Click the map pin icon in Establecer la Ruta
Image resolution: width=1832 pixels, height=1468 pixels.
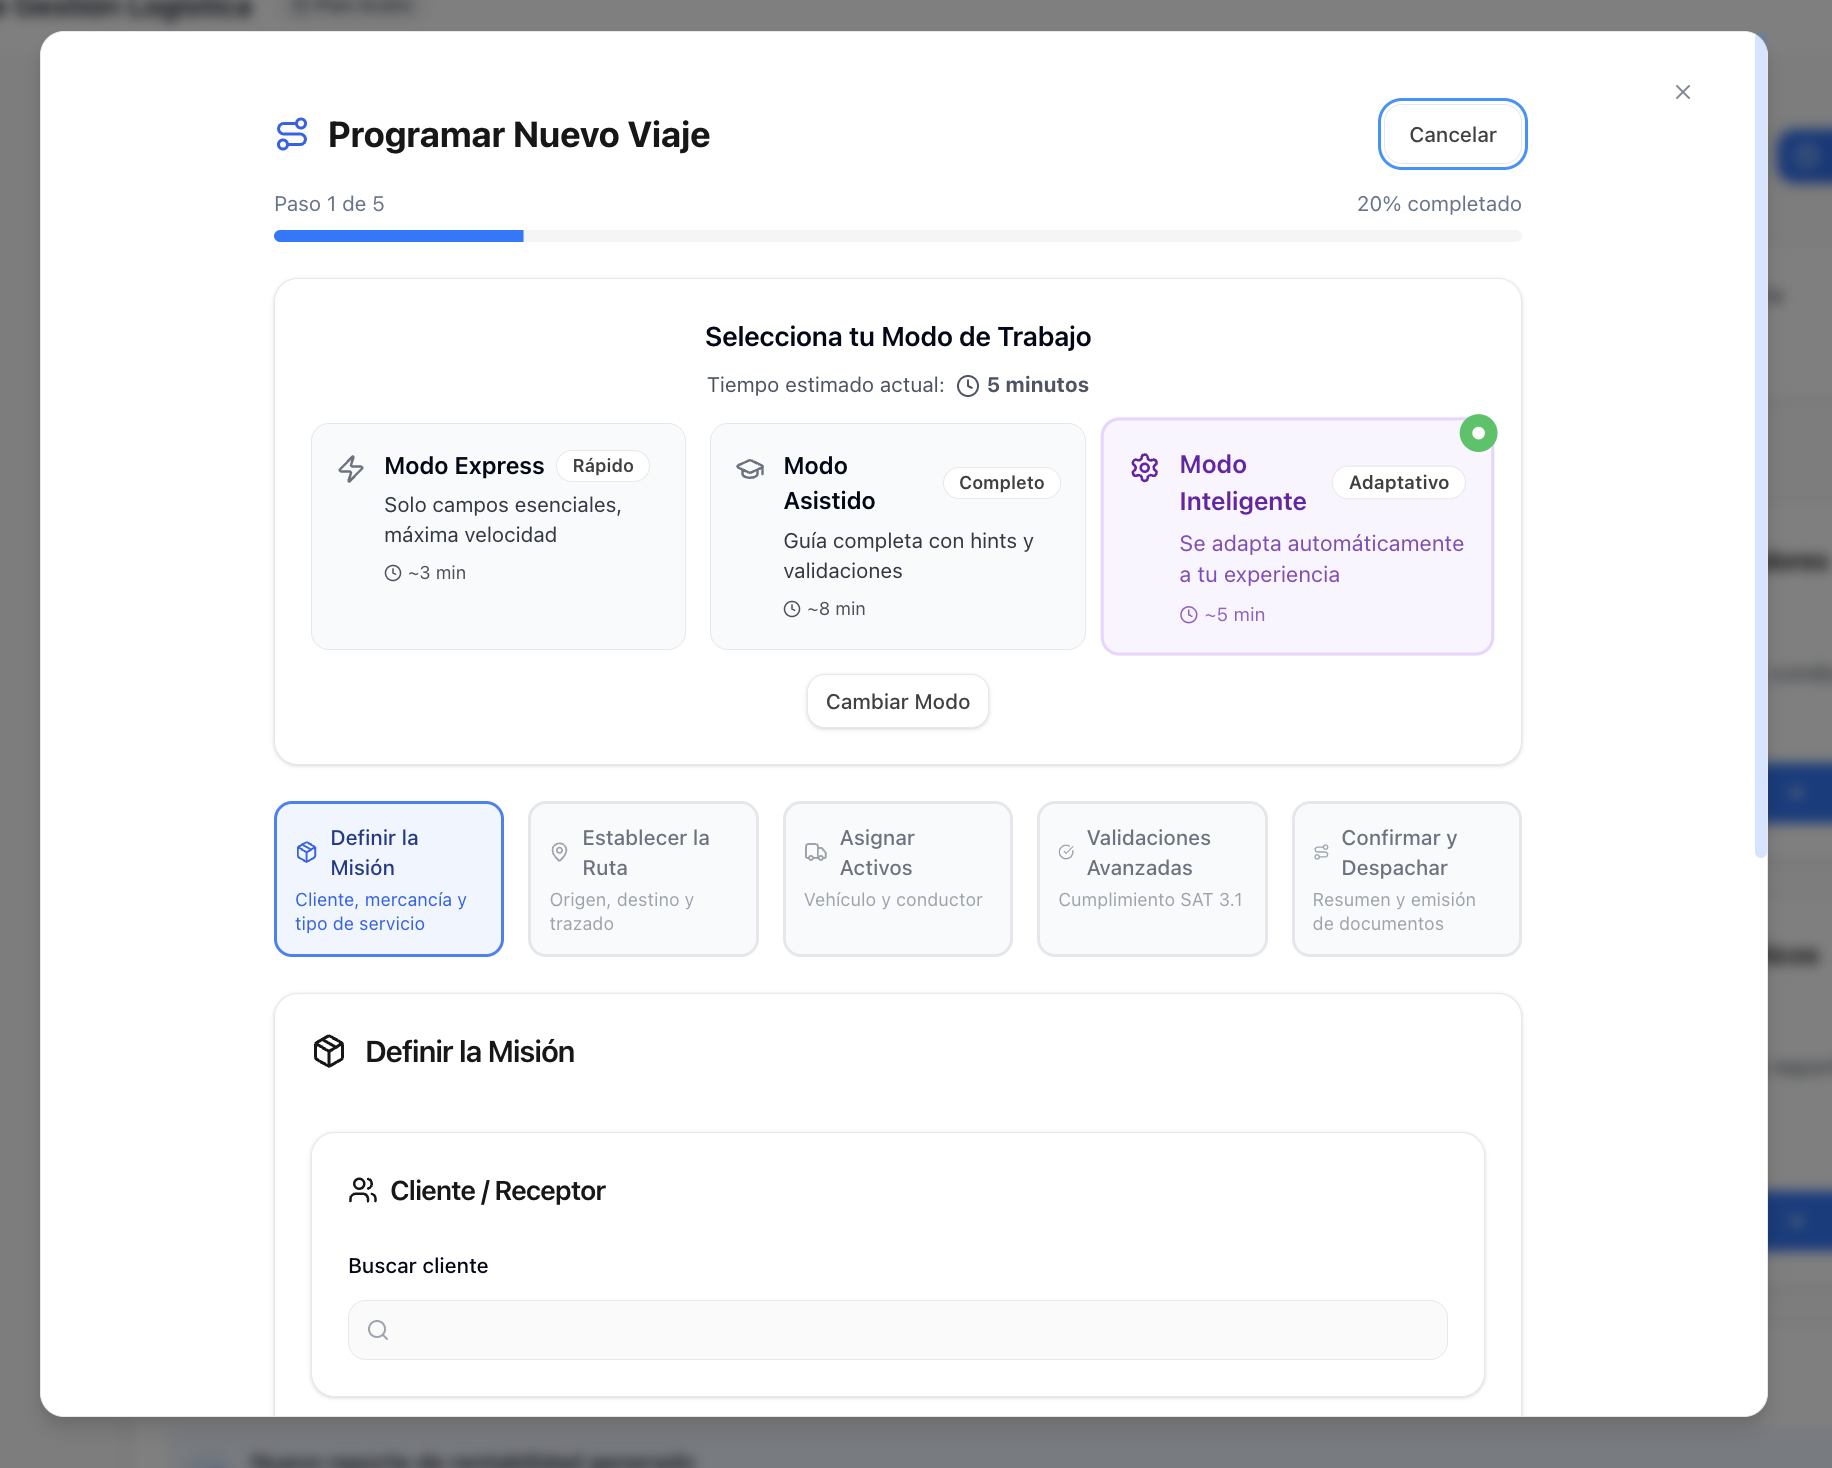pyautogui.click(x=560, y=852)
